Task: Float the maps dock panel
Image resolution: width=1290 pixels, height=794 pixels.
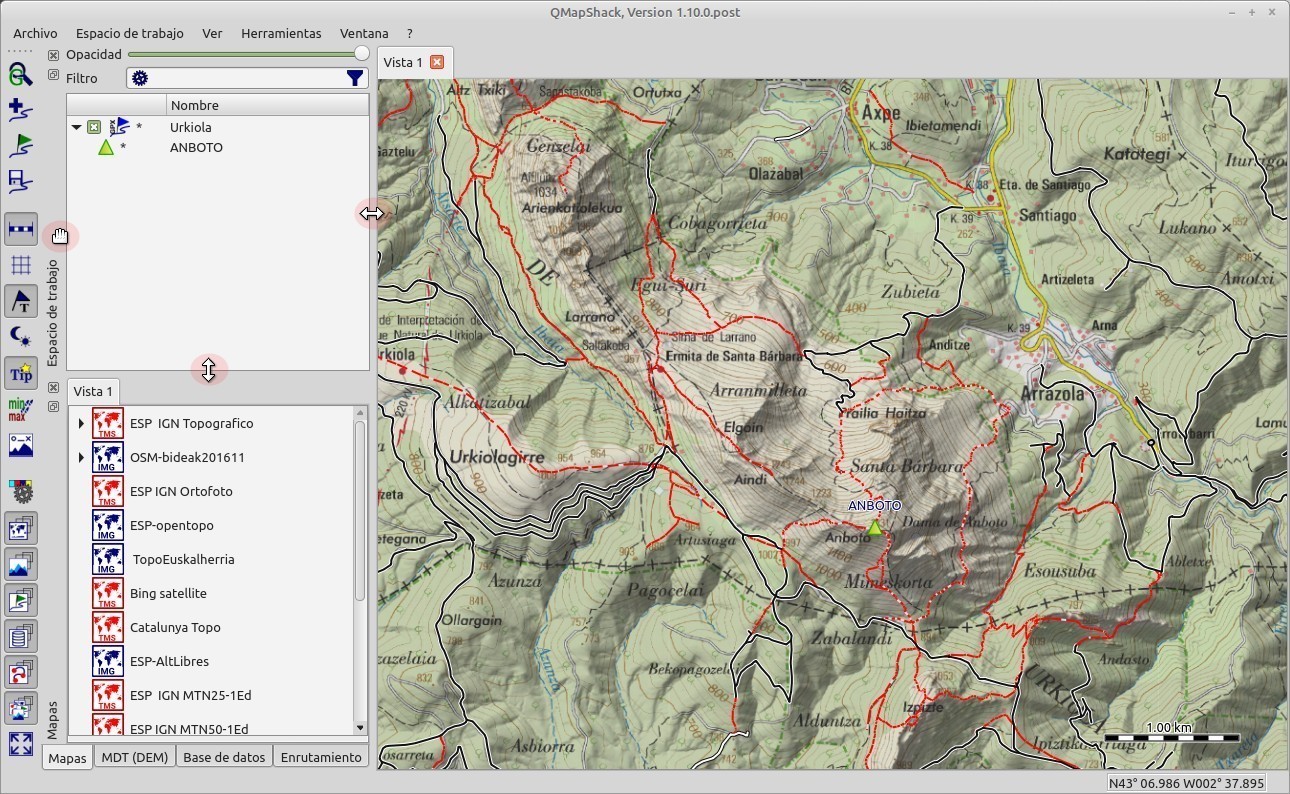Action: pos(54,406)
